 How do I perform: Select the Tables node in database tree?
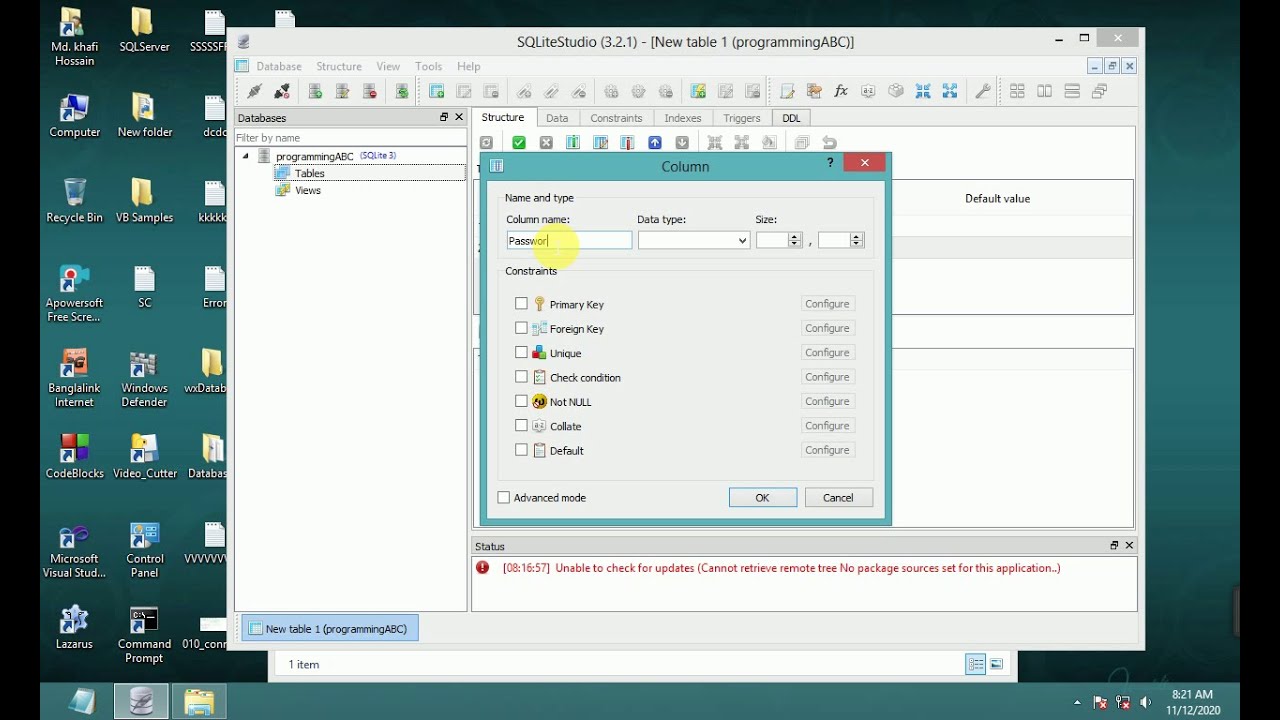309,174
